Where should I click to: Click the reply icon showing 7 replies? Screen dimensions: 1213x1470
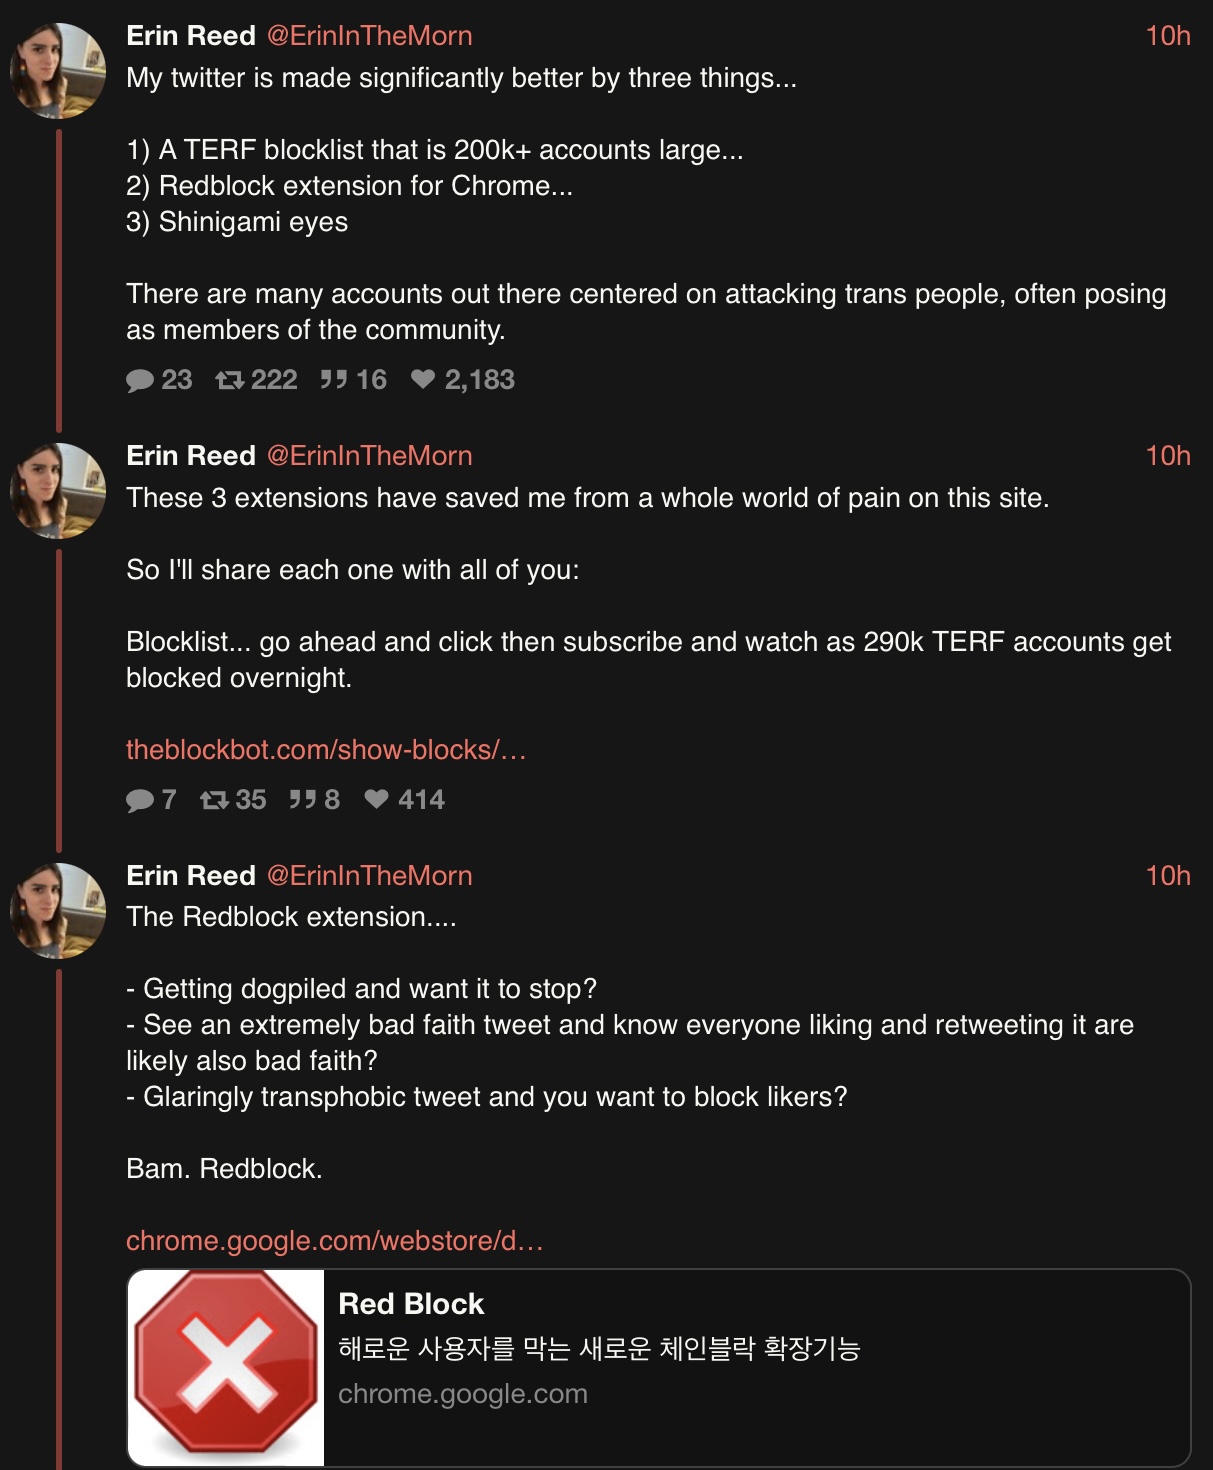pyautogui.click(x=140, y=800)
